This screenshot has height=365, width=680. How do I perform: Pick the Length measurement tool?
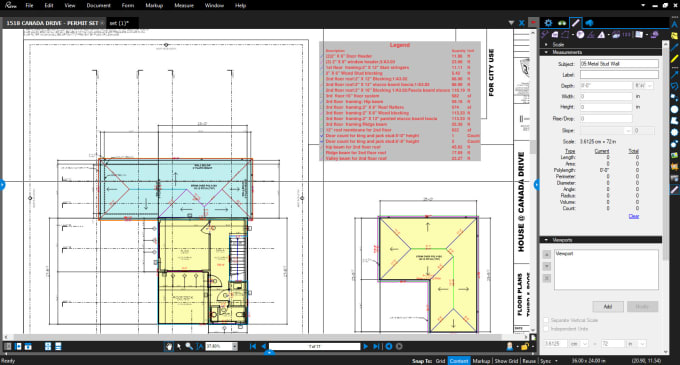(x=545, y=35)
